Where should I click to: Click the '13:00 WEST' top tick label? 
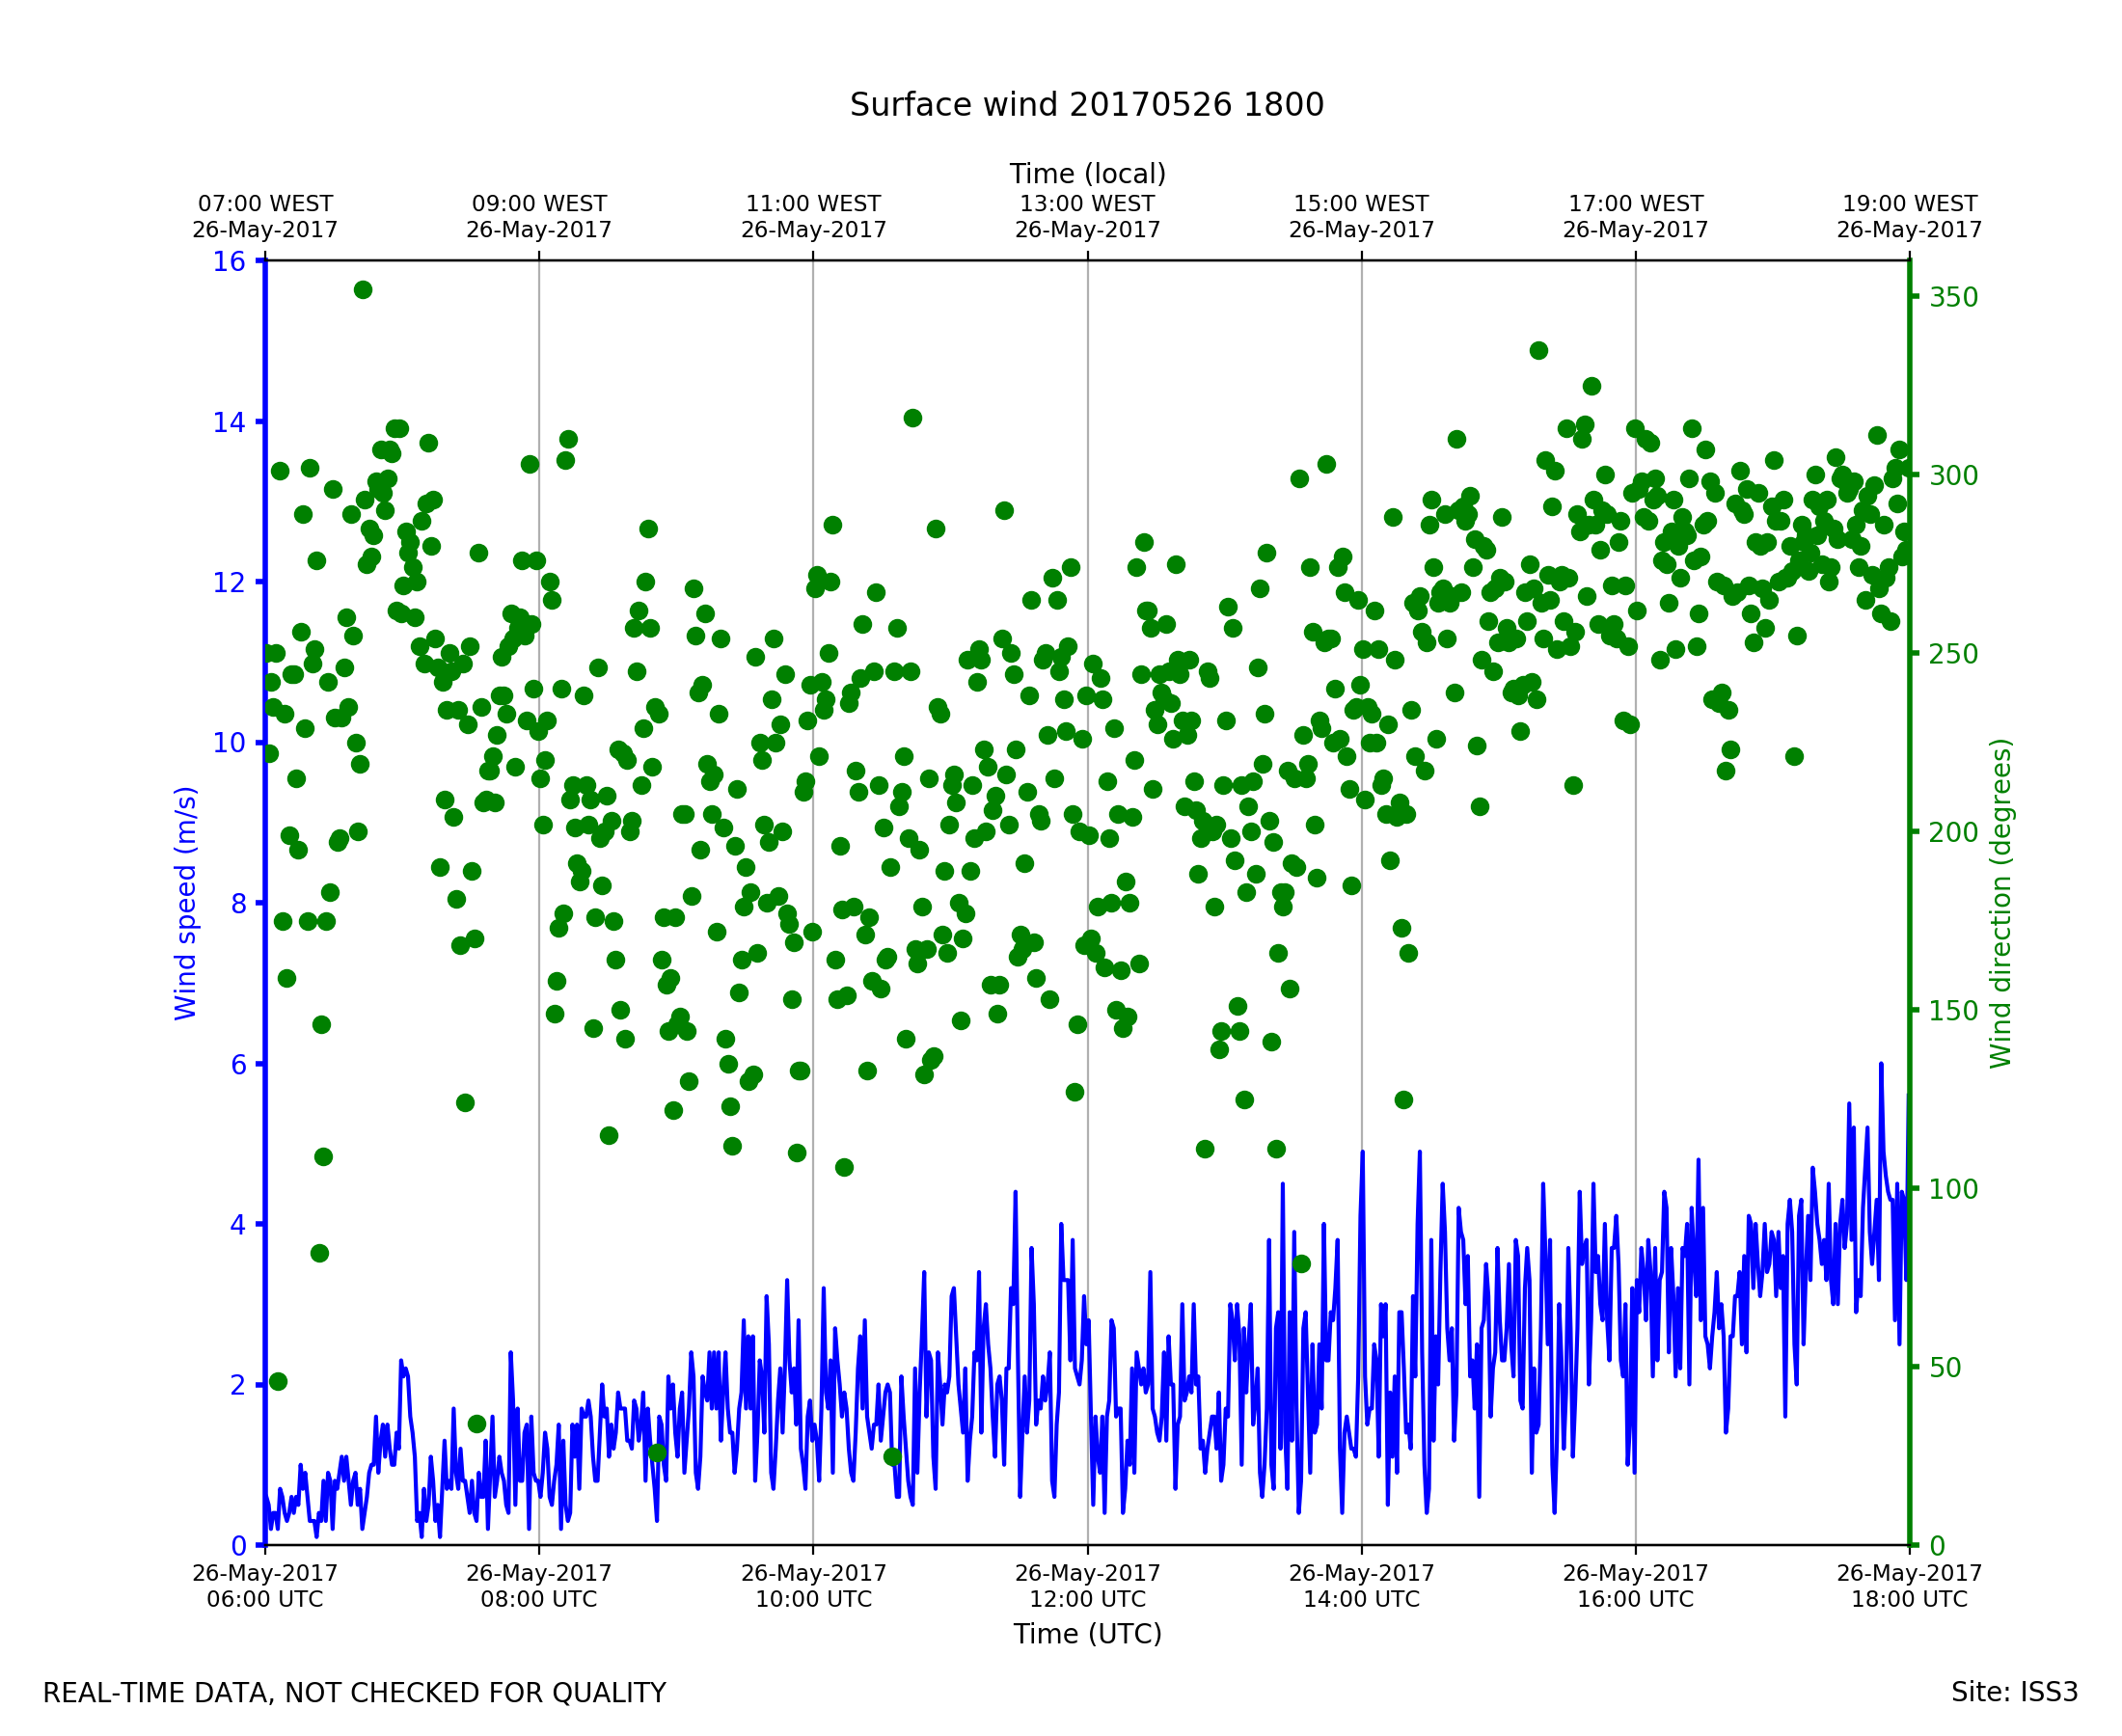point(1087,204)
